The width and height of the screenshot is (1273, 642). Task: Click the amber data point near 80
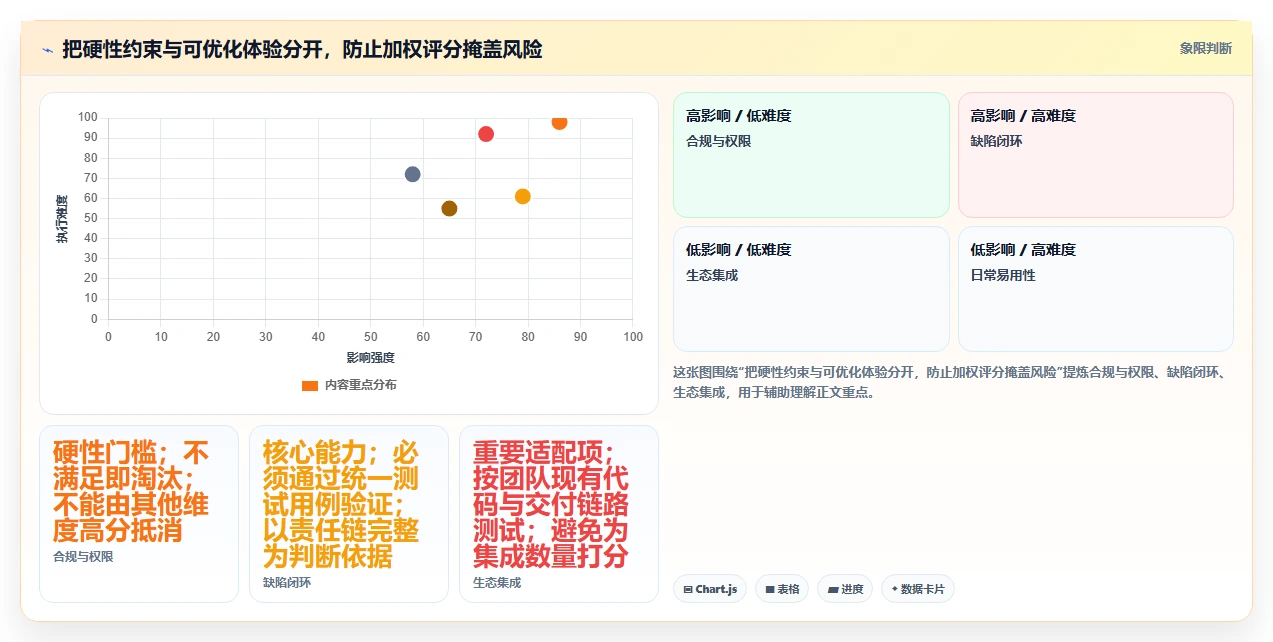click(522, 196)
